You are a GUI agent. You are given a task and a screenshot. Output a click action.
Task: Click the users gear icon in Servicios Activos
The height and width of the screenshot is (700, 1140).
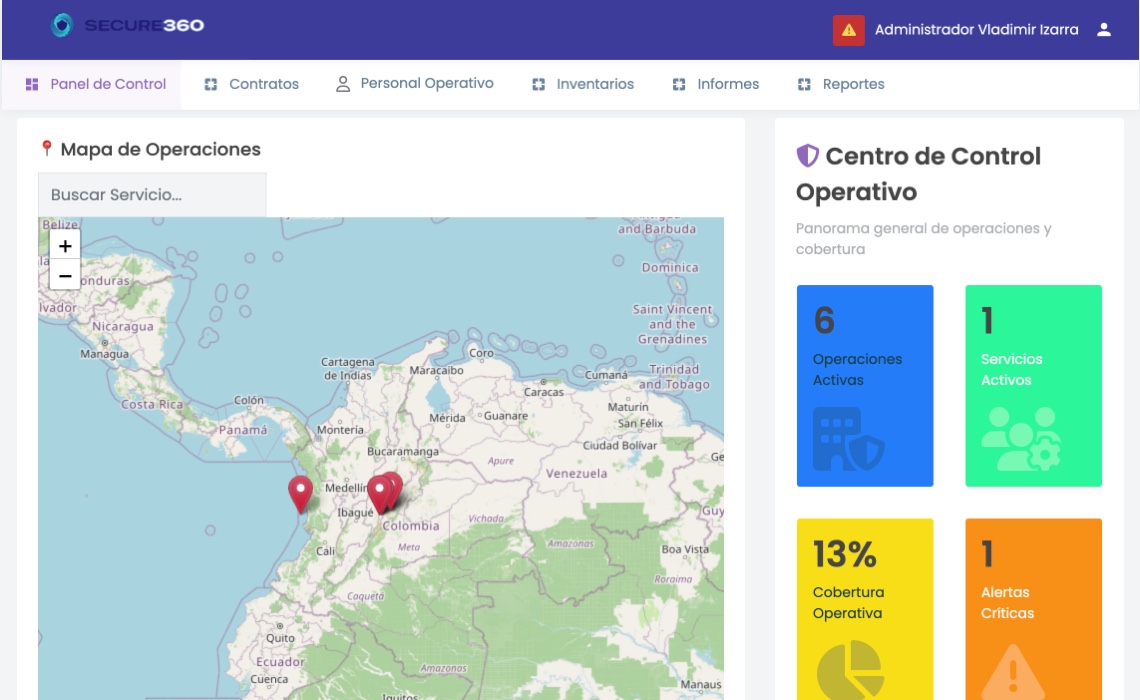pos(1021,438)
